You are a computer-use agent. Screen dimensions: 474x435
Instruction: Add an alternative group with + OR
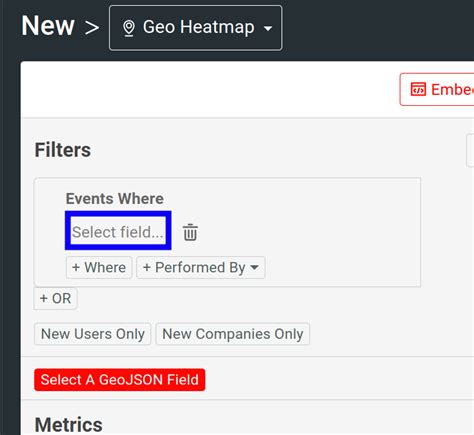point(55,298)
